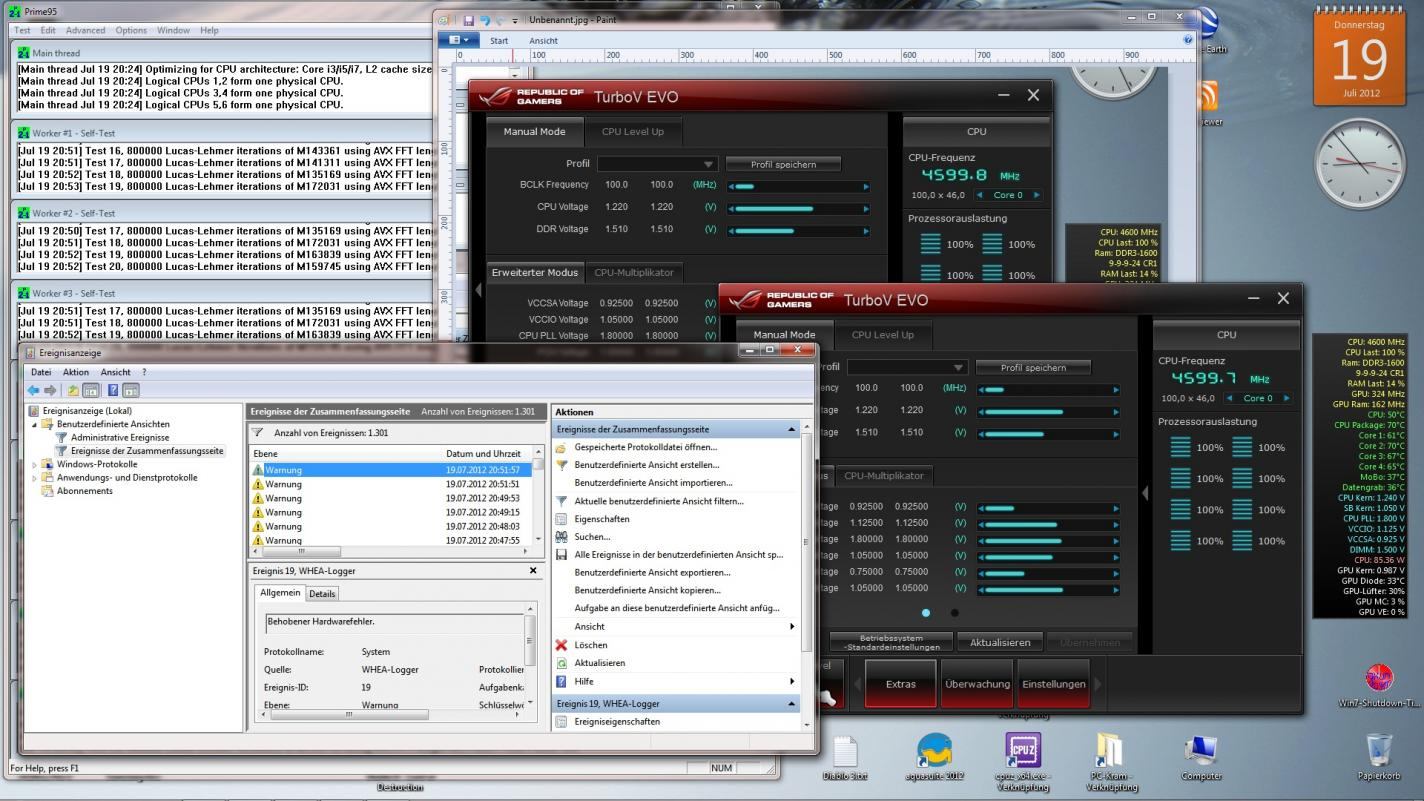Open the Aktion menu in Ereignisanzeige
Viewport: 1424px width, 801px height.
click(x=76, y=372)
